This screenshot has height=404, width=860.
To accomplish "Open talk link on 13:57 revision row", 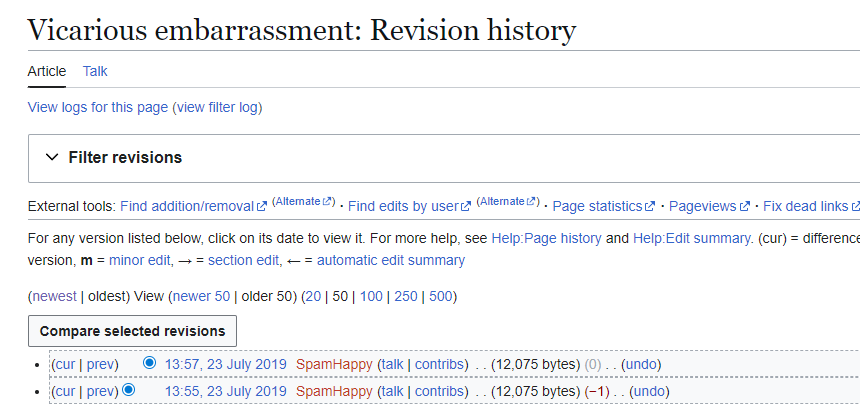I will pos(392,364).
